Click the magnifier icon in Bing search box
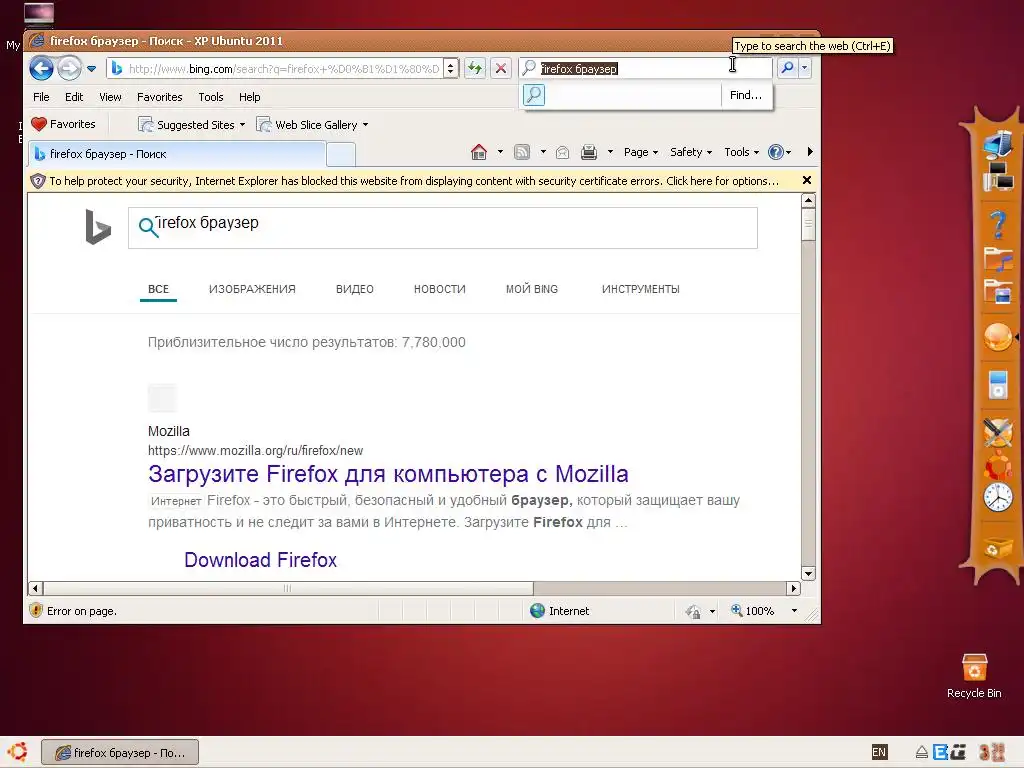The image size is (1024, 768). pyautogui.click(x=148, y=227)
